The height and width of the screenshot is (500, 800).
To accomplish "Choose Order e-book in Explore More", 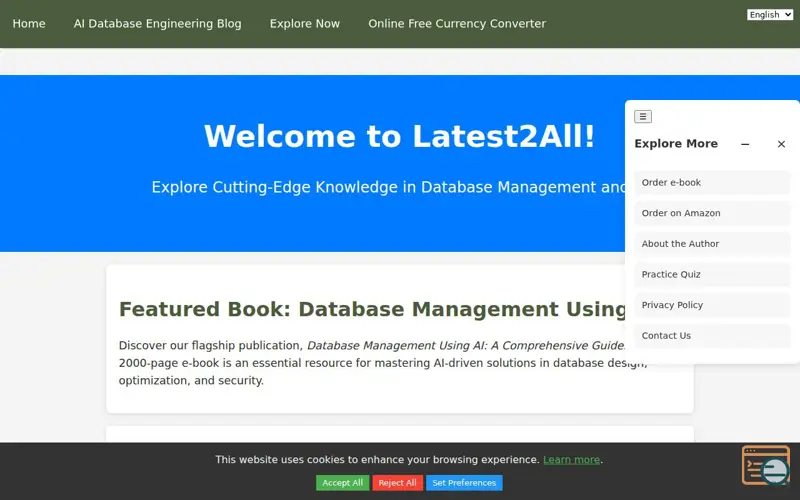I will pos(712,183).
